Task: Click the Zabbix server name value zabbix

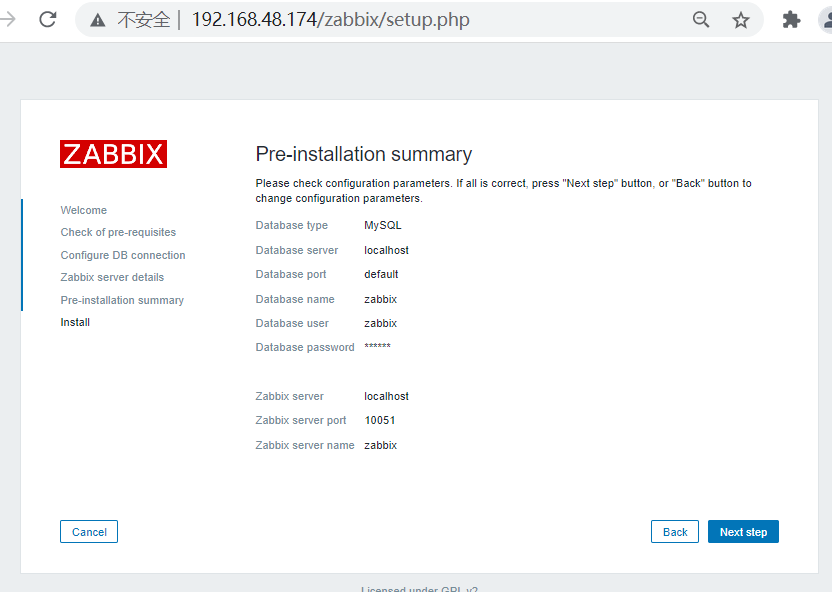Action: point(380,445)
